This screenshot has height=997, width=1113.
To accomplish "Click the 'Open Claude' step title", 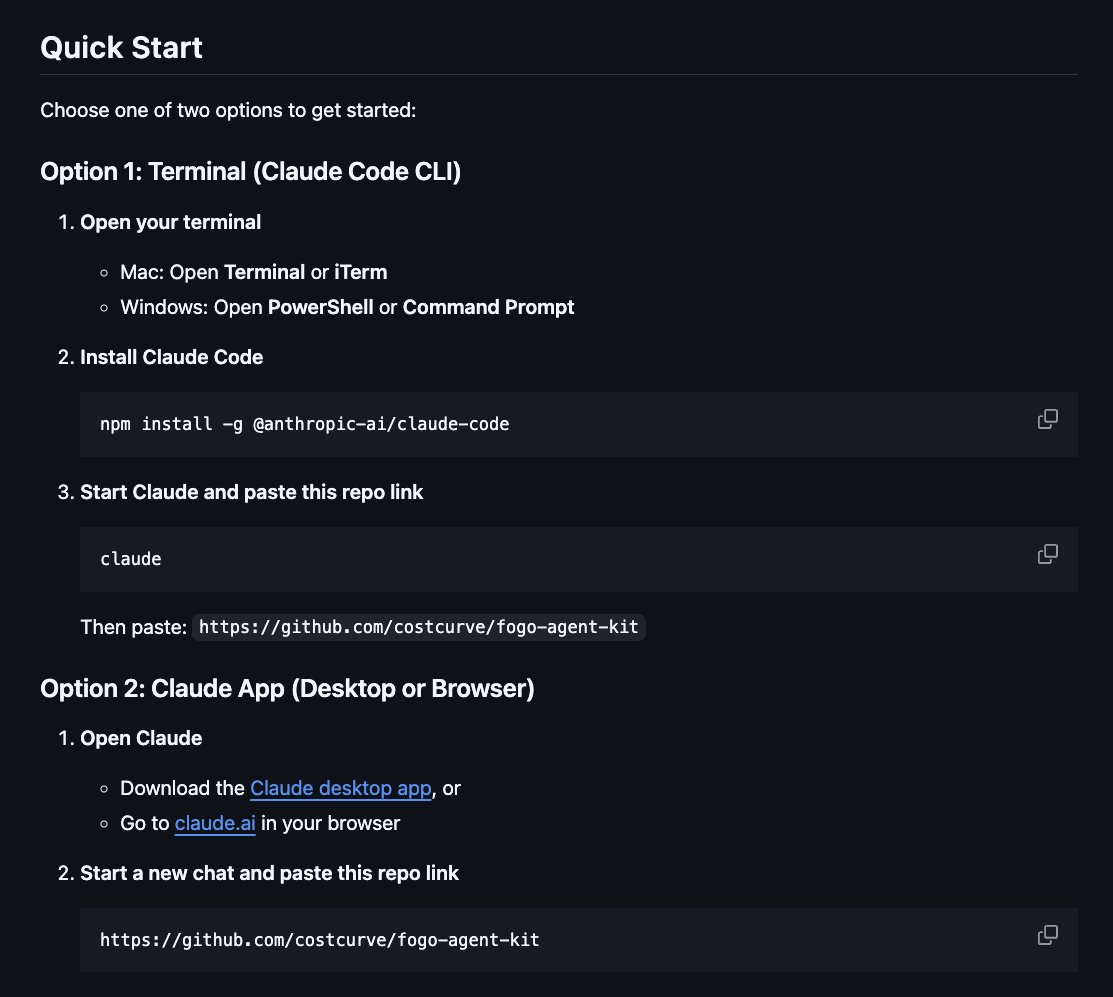I will tap(141, 738).
